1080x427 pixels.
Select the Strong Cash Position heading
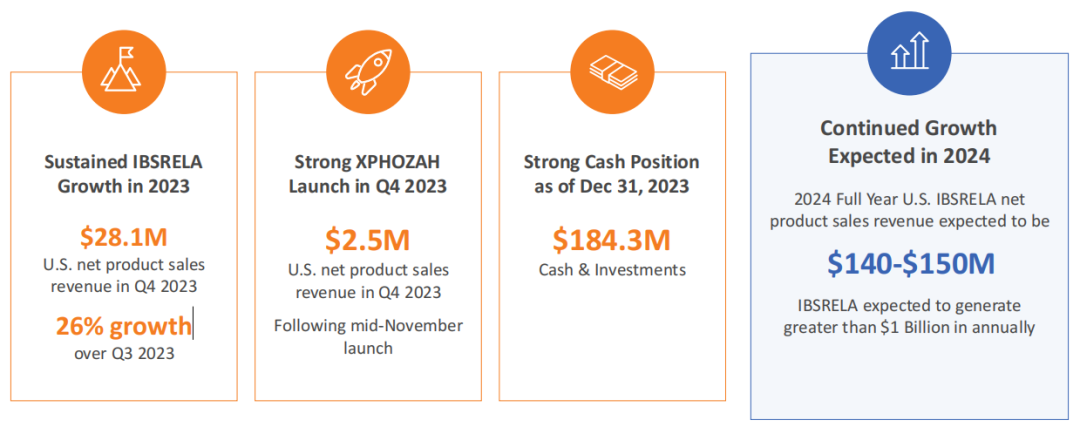tap(612, 174)
